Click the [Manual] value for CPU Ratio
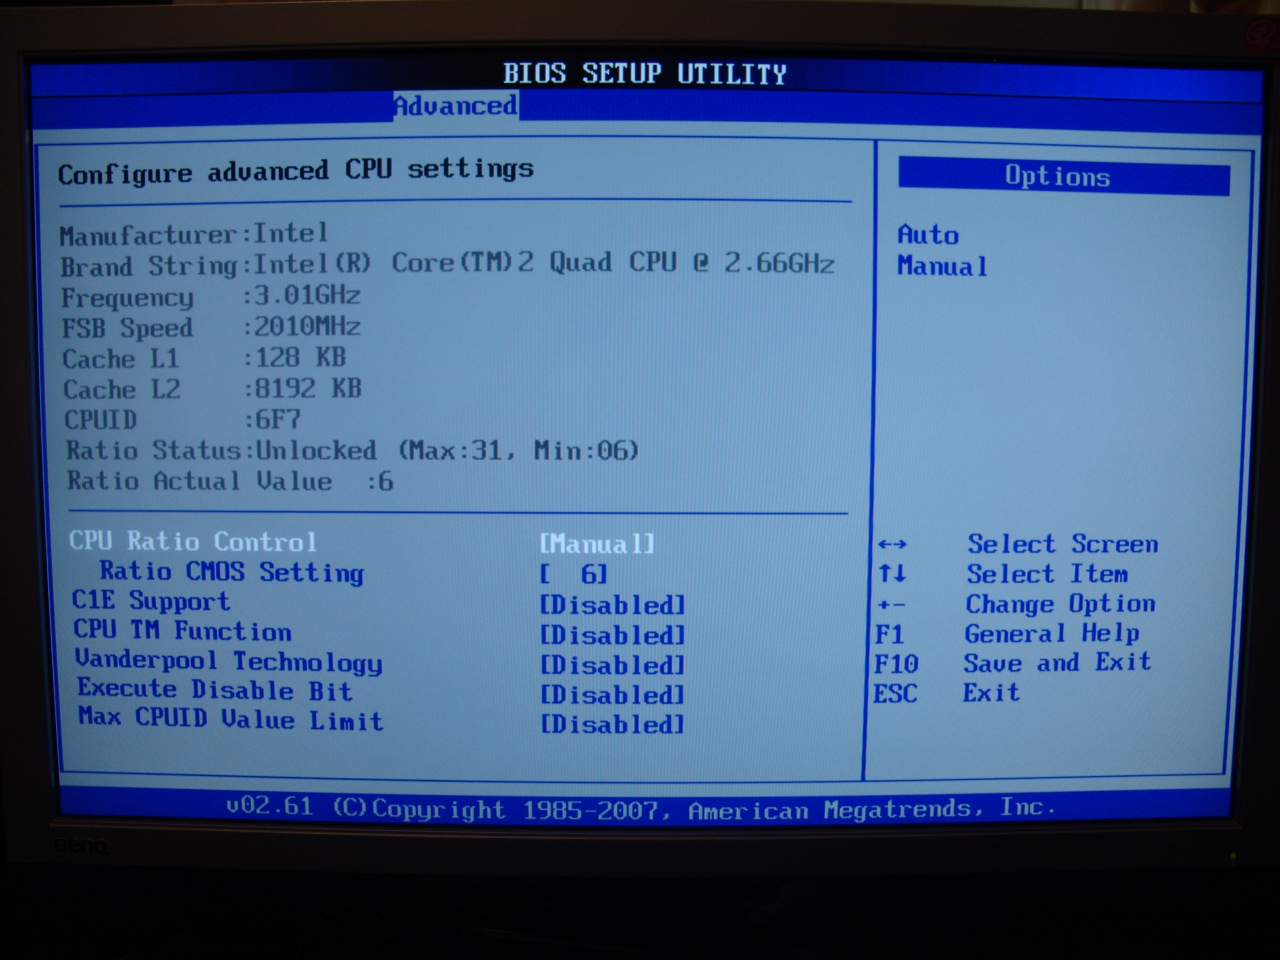This screenshot has width=1280, height=960. click(x=597, y=544)
